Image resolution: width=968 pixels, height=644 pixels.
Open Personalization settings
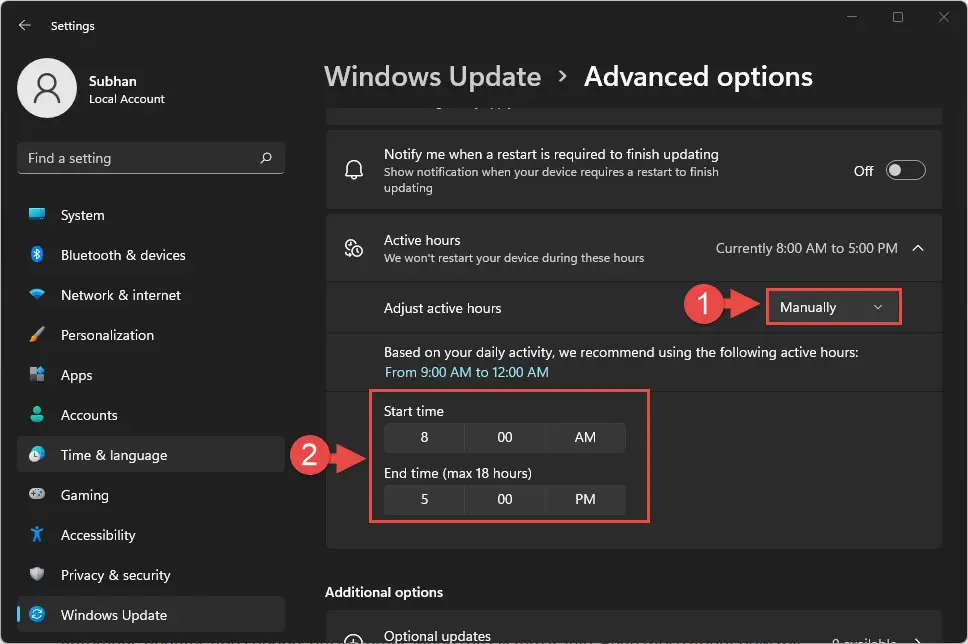(151, 335)
